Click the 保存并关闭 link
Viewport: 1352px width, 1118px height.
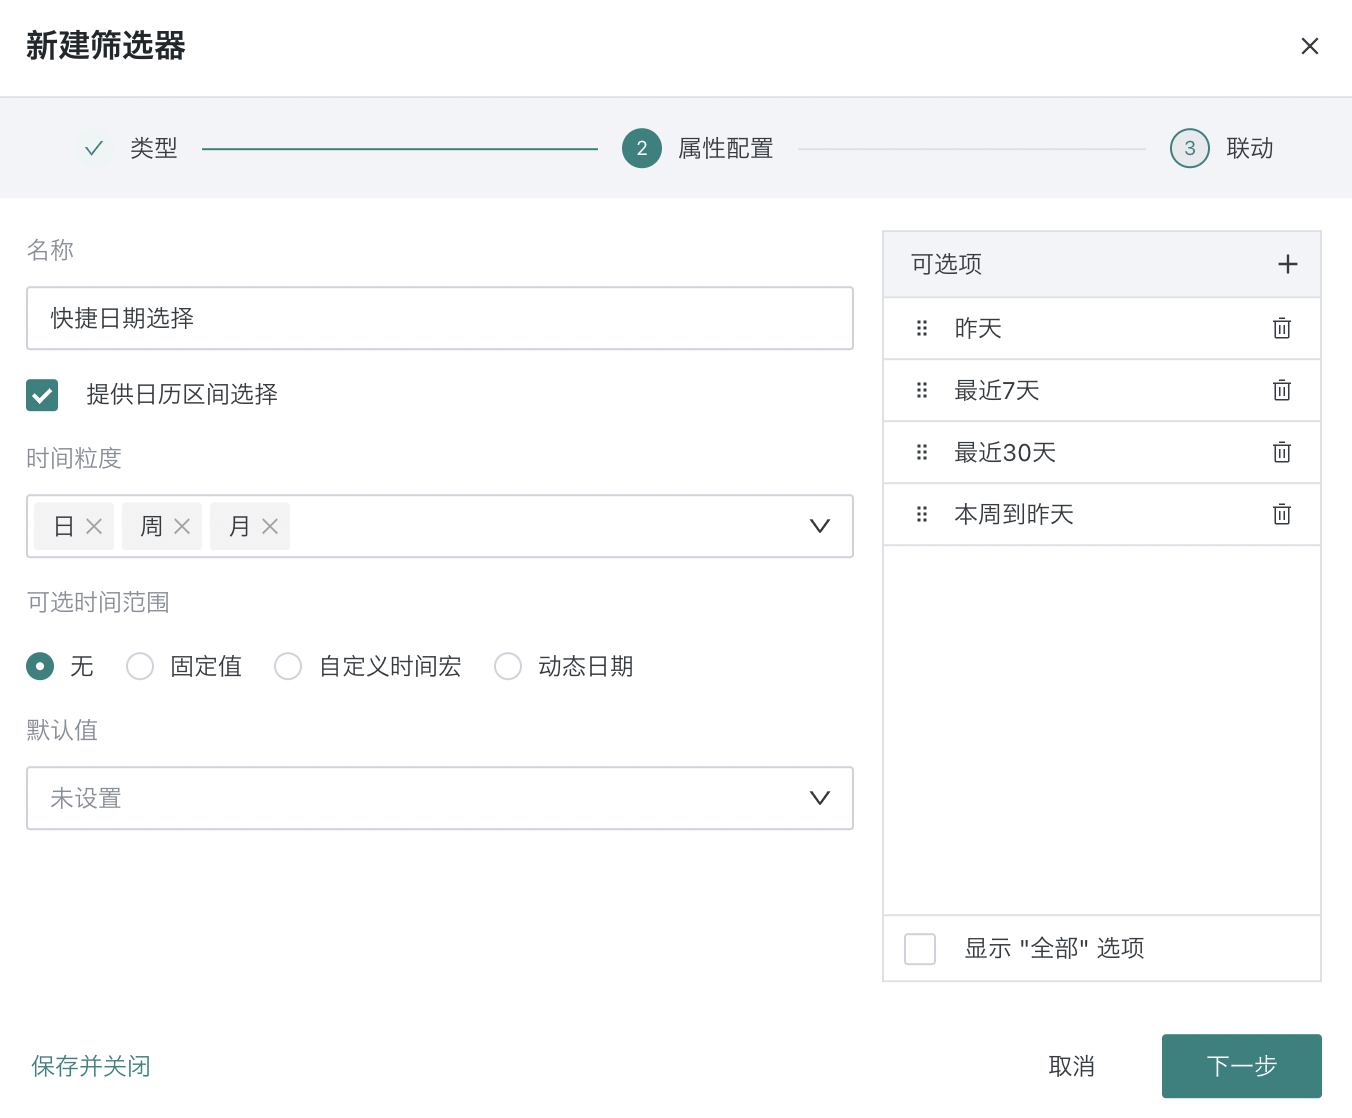click(91, 1066)
